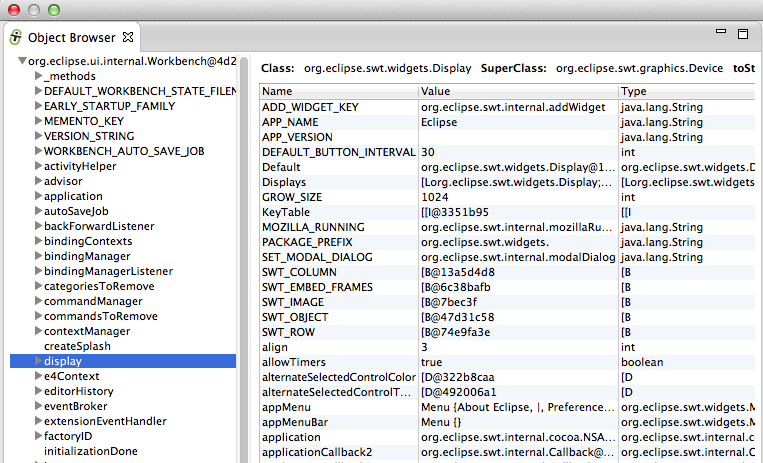Expand the e4Context tree node
Image resolution: width=763 pixels, height=463 pixels.
click(38, 376)
